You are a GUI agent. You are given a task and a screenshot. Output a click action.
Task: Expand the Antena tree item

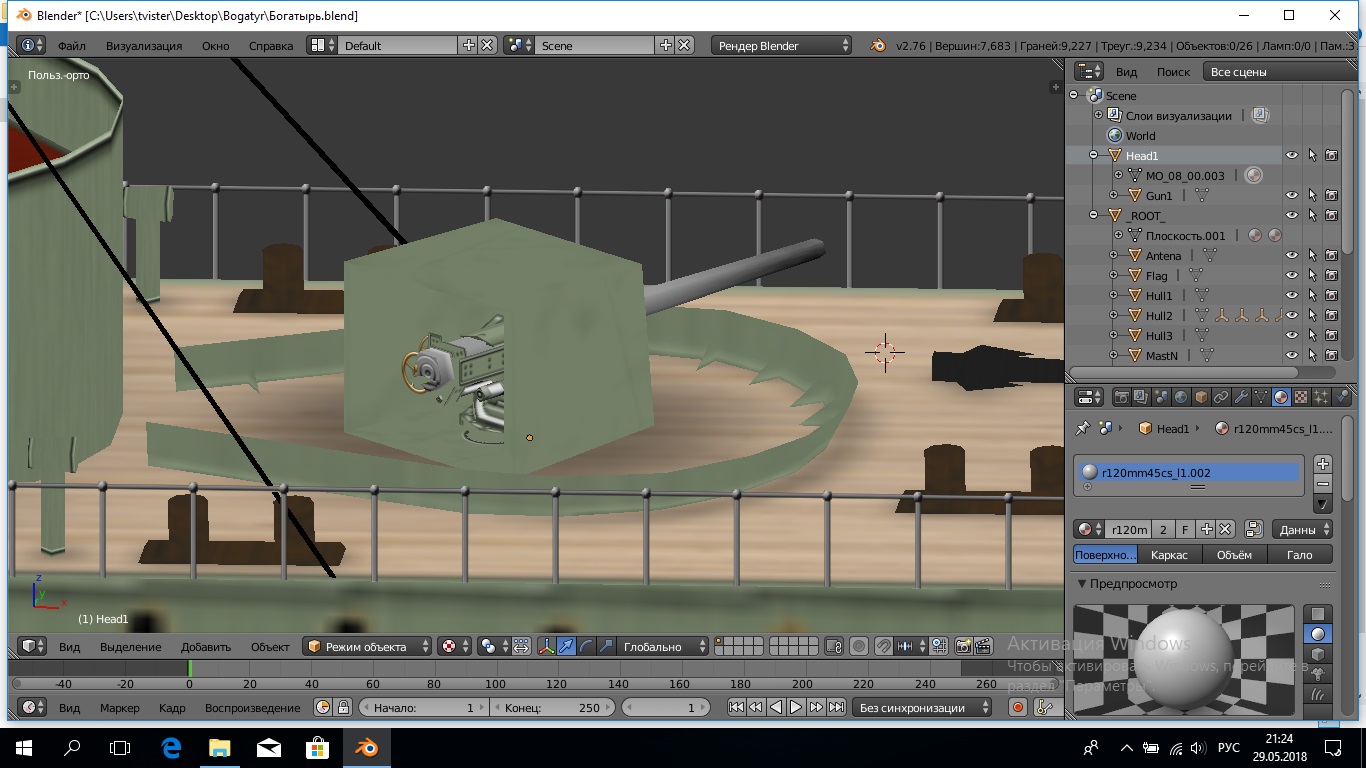(1113, 256)
